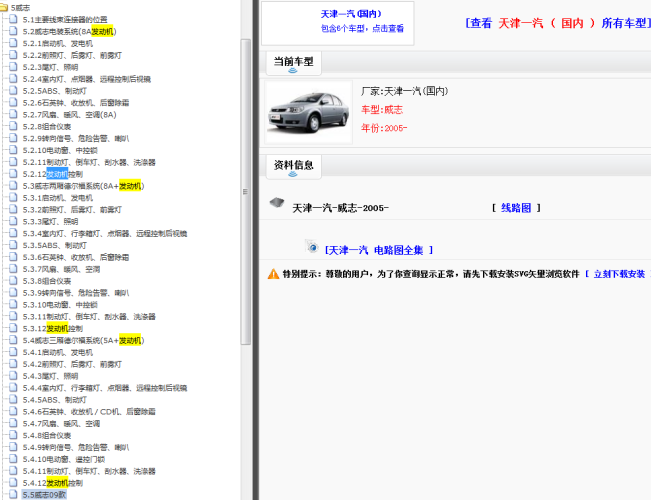The height and width of the screenshot is (500, 651).
Task: Click the orange warning triangle icon beside 特别提示
Action: [273, 274]
